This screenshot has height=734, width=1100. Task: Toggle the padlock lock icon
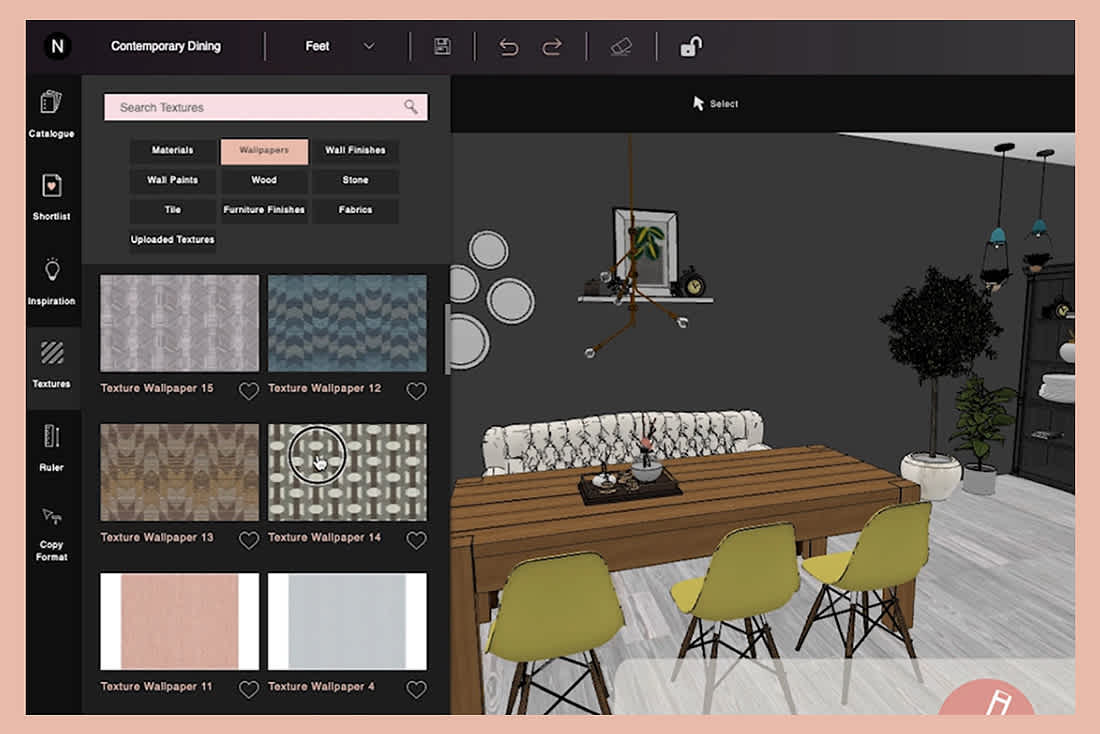point(691,46)
